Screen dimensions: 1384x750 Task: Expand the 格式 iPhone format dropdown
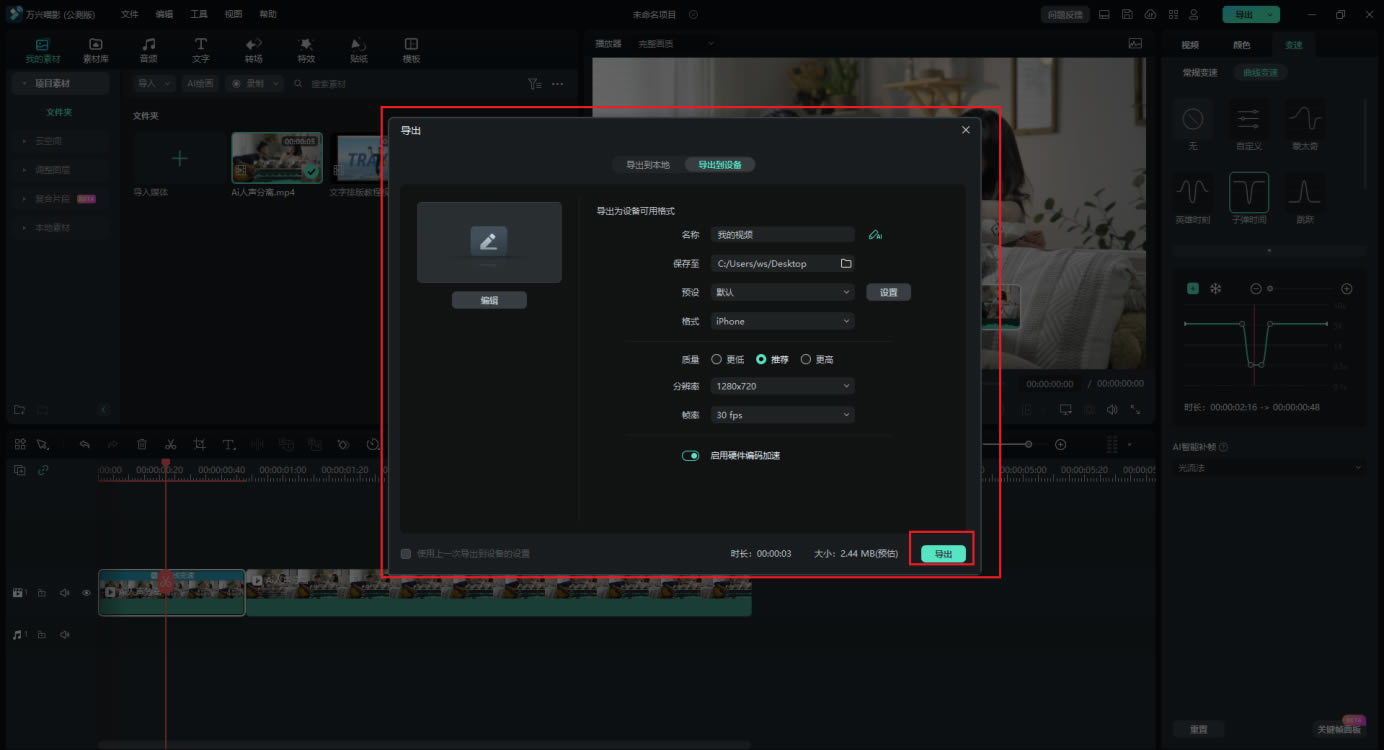click(x=782, y=322)
